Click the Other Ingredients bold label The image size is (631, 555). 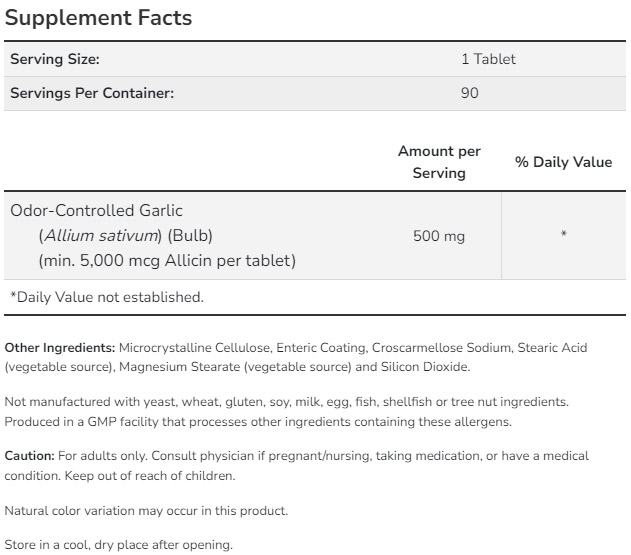[x=60, y=348]
